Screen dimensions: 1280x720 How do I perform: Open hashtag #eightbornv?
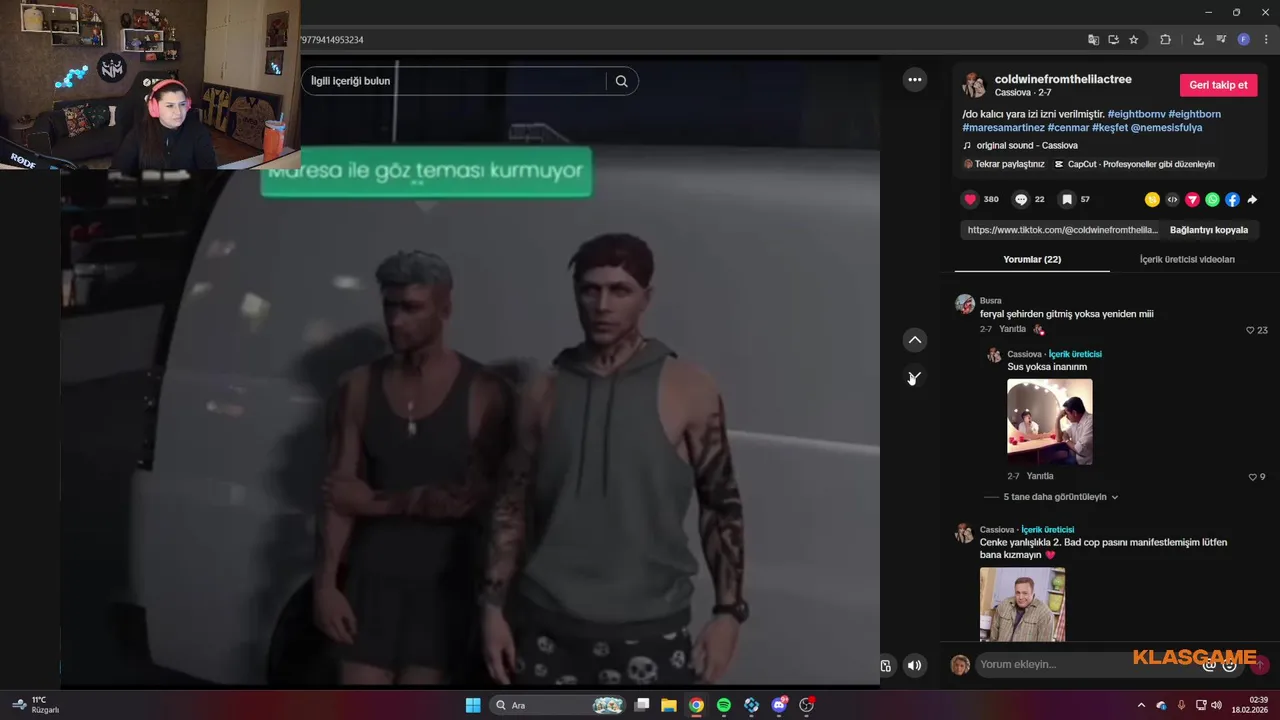tap(1136, 114)
